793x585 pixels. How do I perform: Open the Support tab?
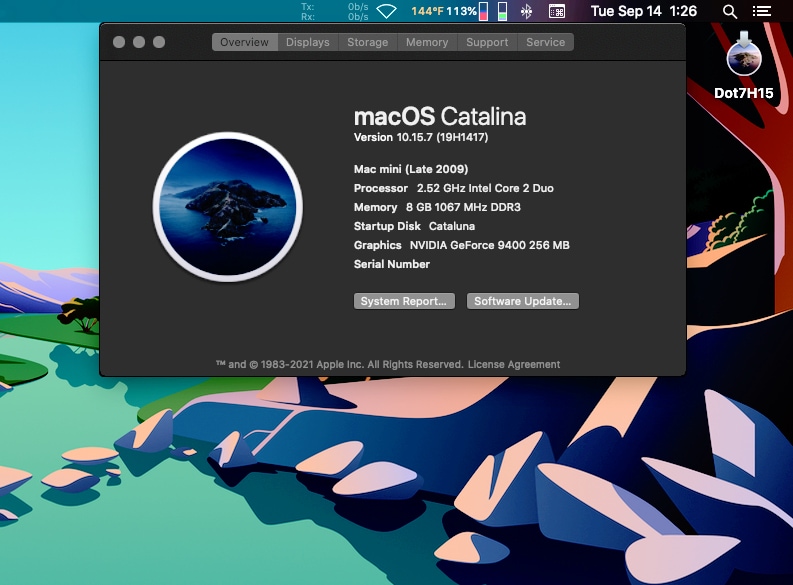click(x=487, y=42)
